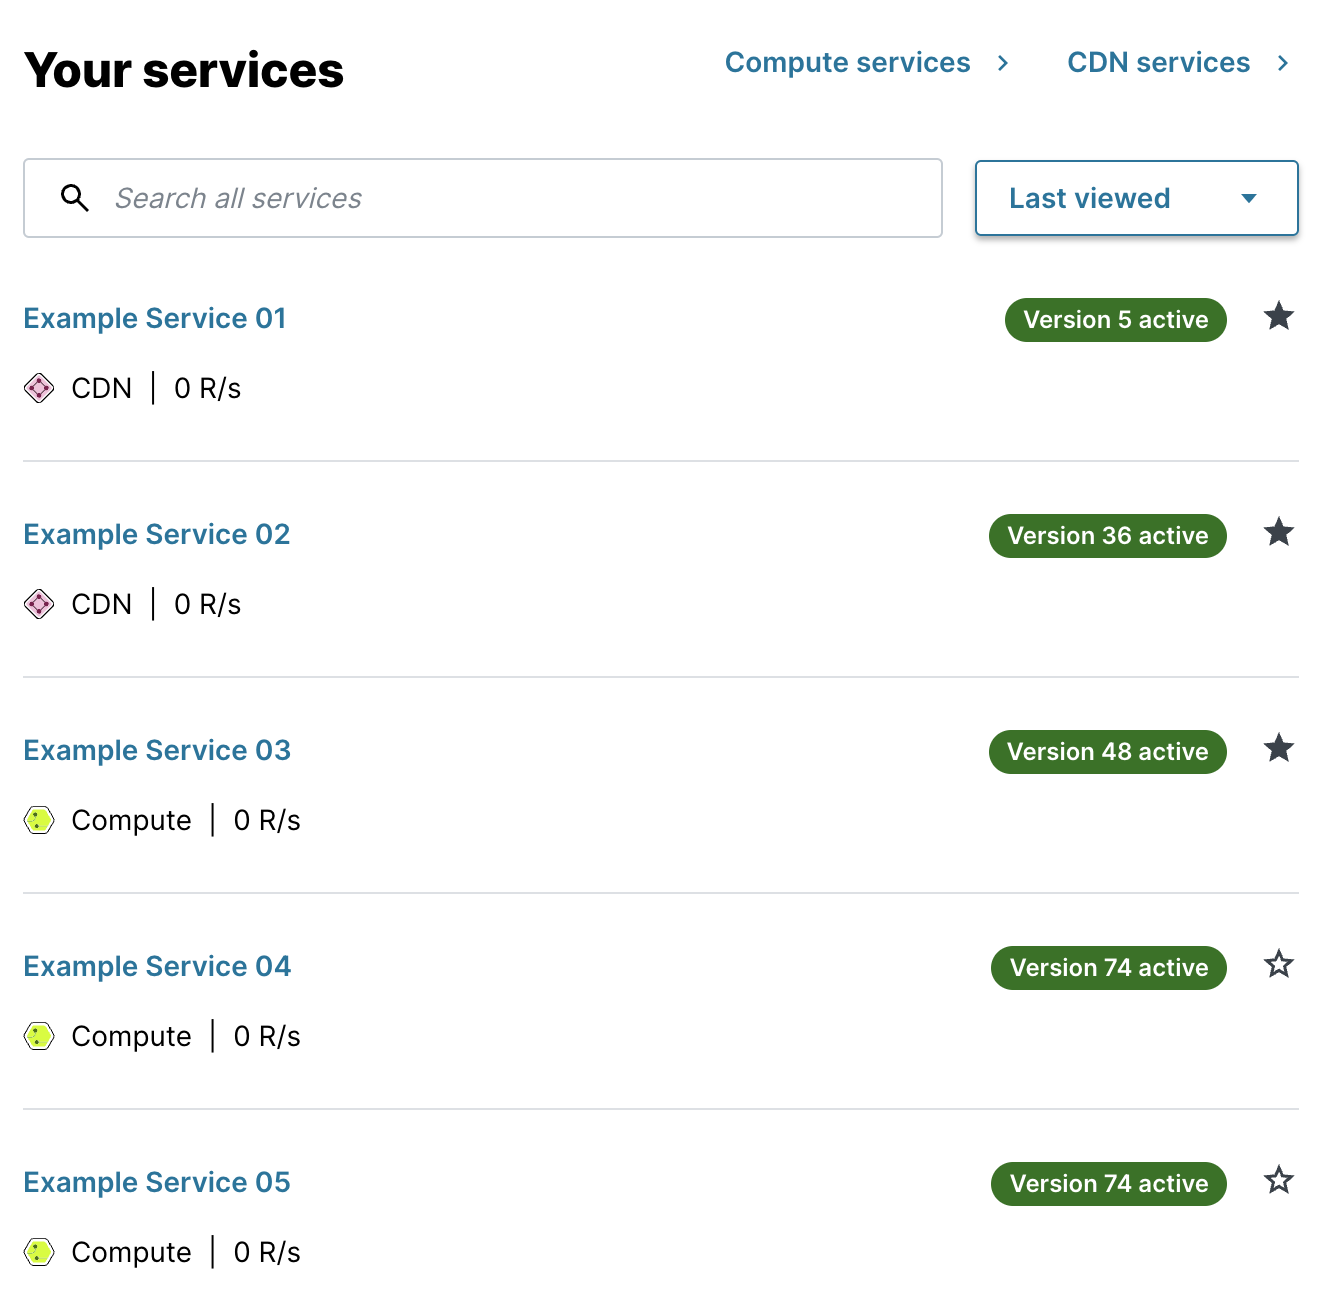Click the CDN icon beside Example Service 02
This screenshot has height=1292, width=1340.
pos(38,604)
